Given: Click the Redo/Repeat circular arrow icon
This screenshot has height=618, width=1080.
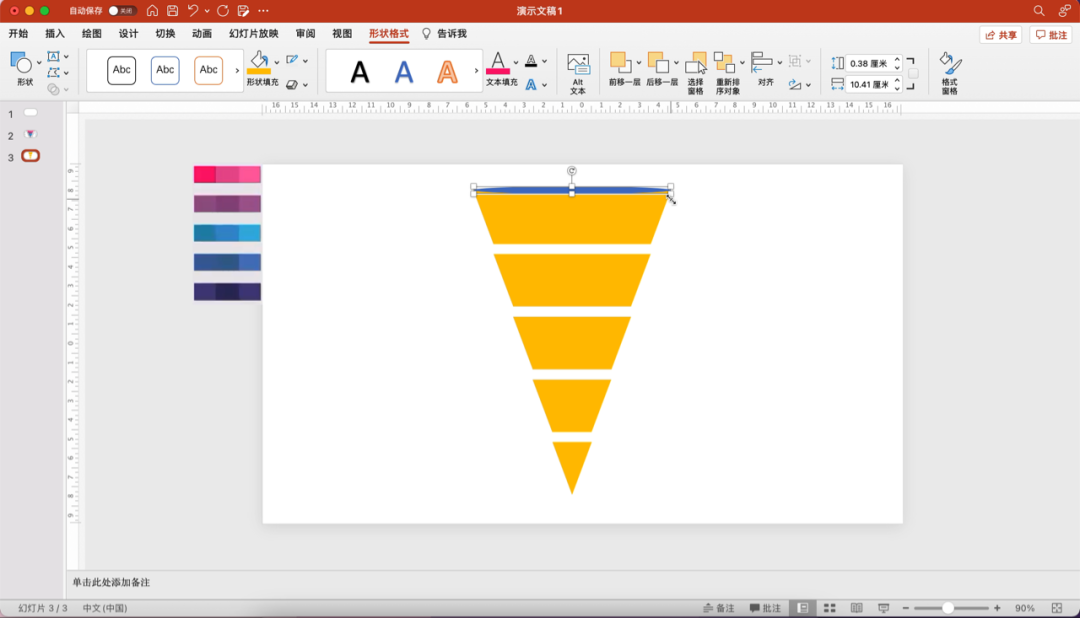Looking at the screenshot, I should click(x=222, y=10).
